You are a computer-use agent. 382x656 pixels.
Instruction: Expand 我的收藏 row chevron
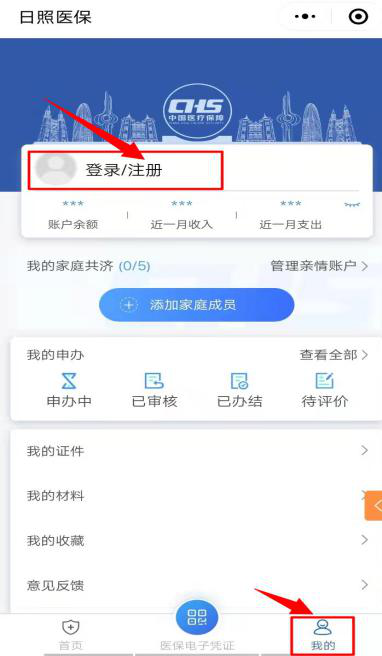364,540
